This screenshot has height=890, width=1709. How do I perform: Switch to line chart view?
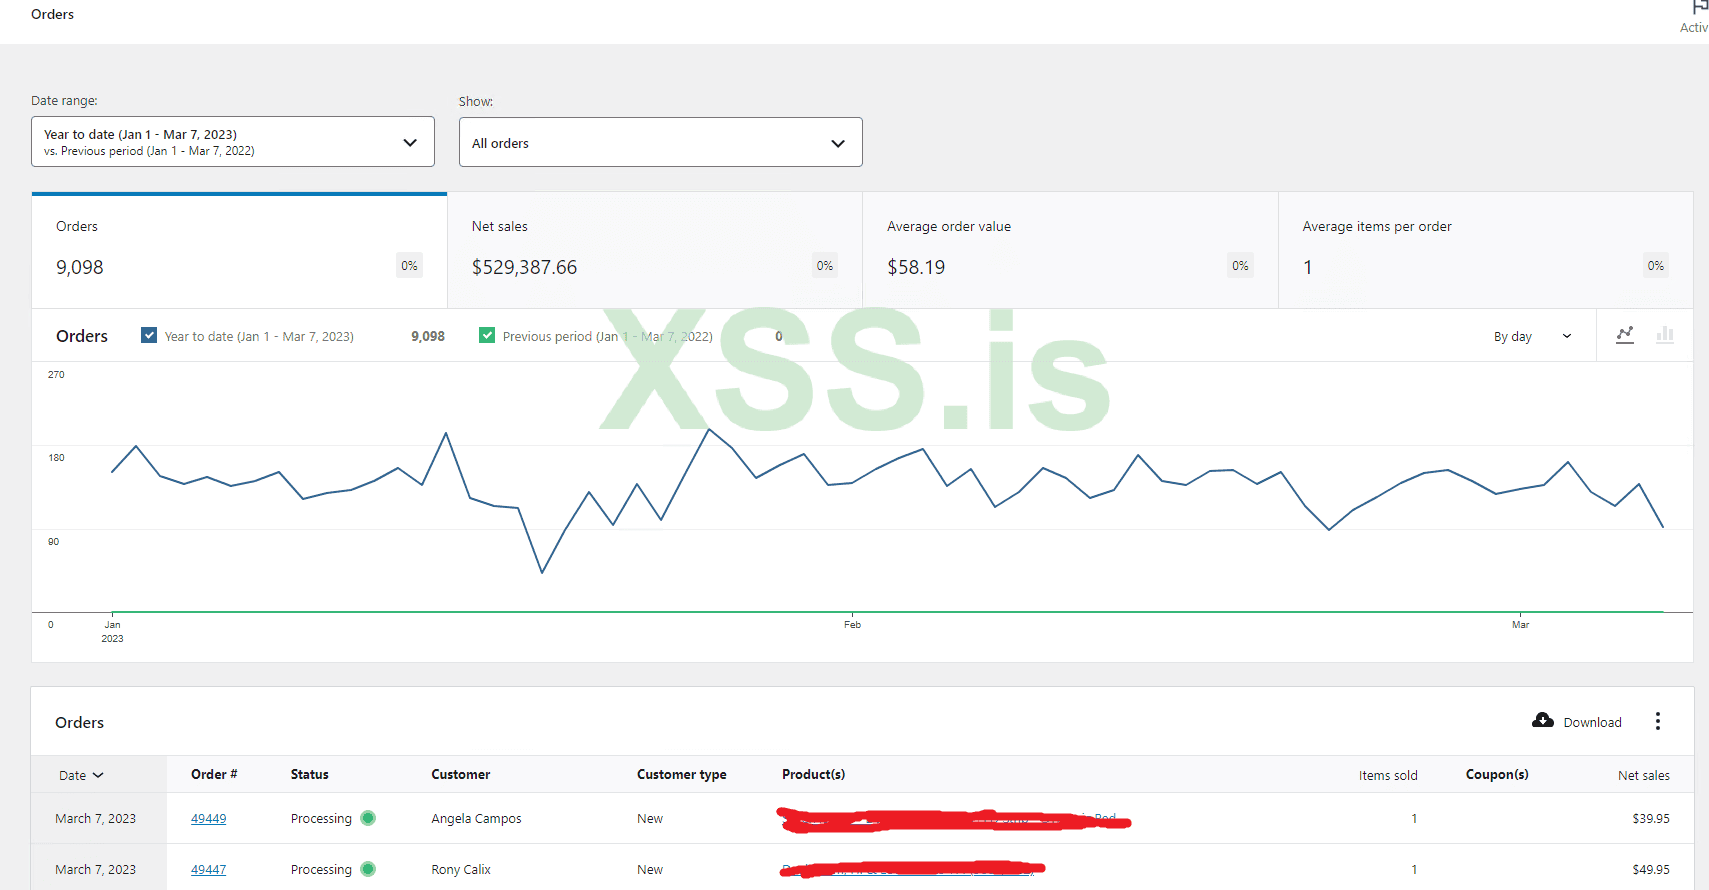tap(1625, 335)
